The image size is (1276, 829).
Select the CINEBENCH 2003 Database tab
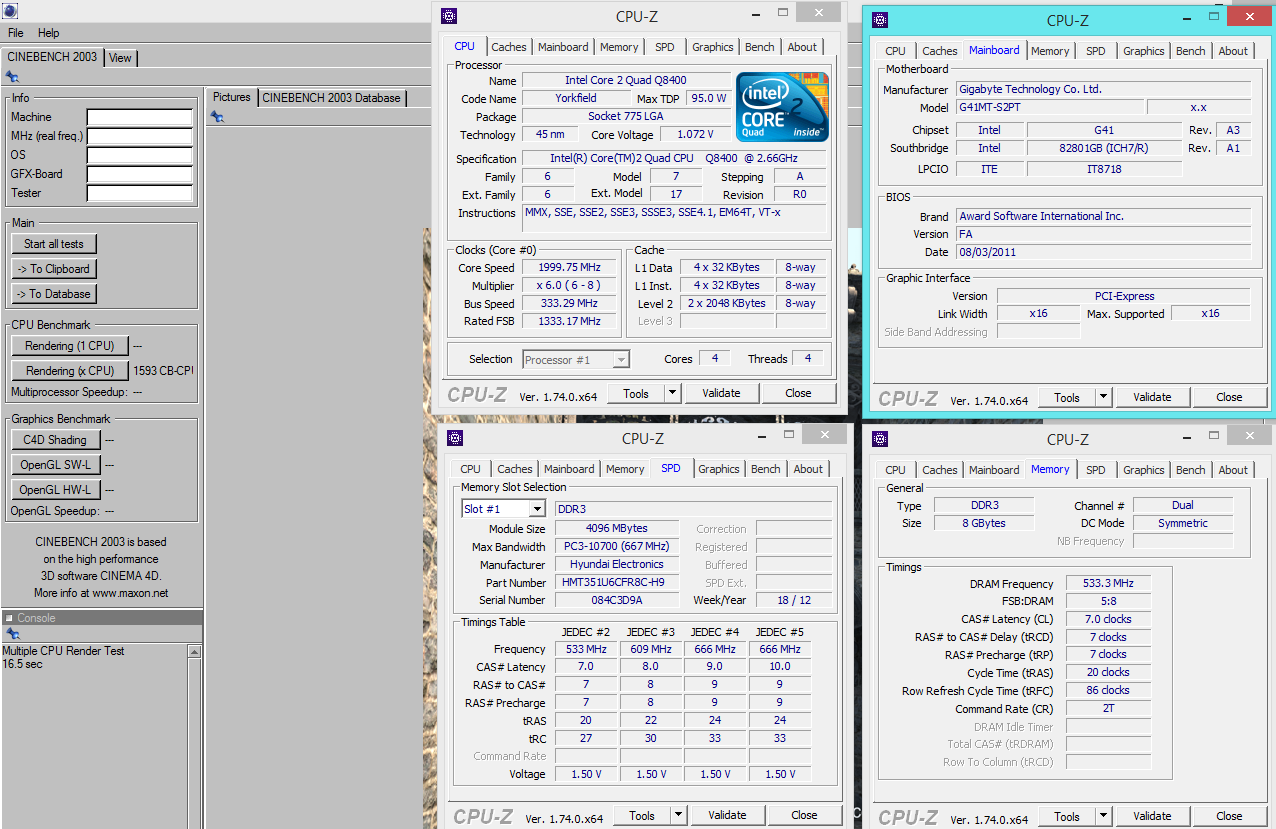click(331, 98)
